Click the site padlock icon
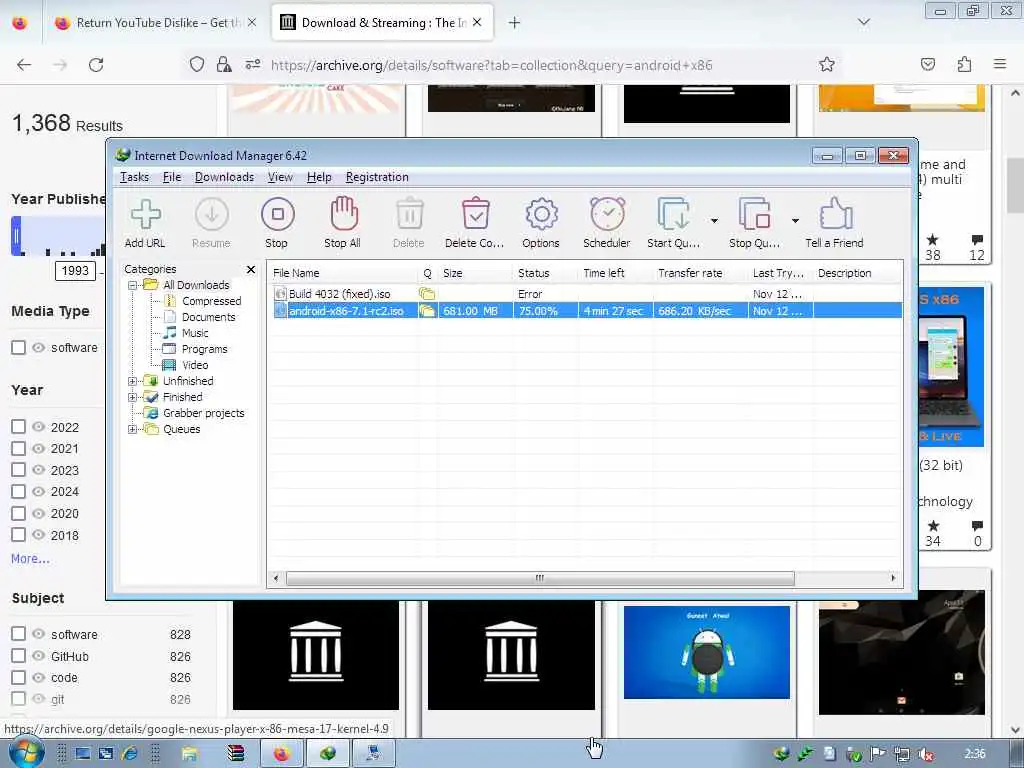 pyautogui.click(x=224, y=64)
